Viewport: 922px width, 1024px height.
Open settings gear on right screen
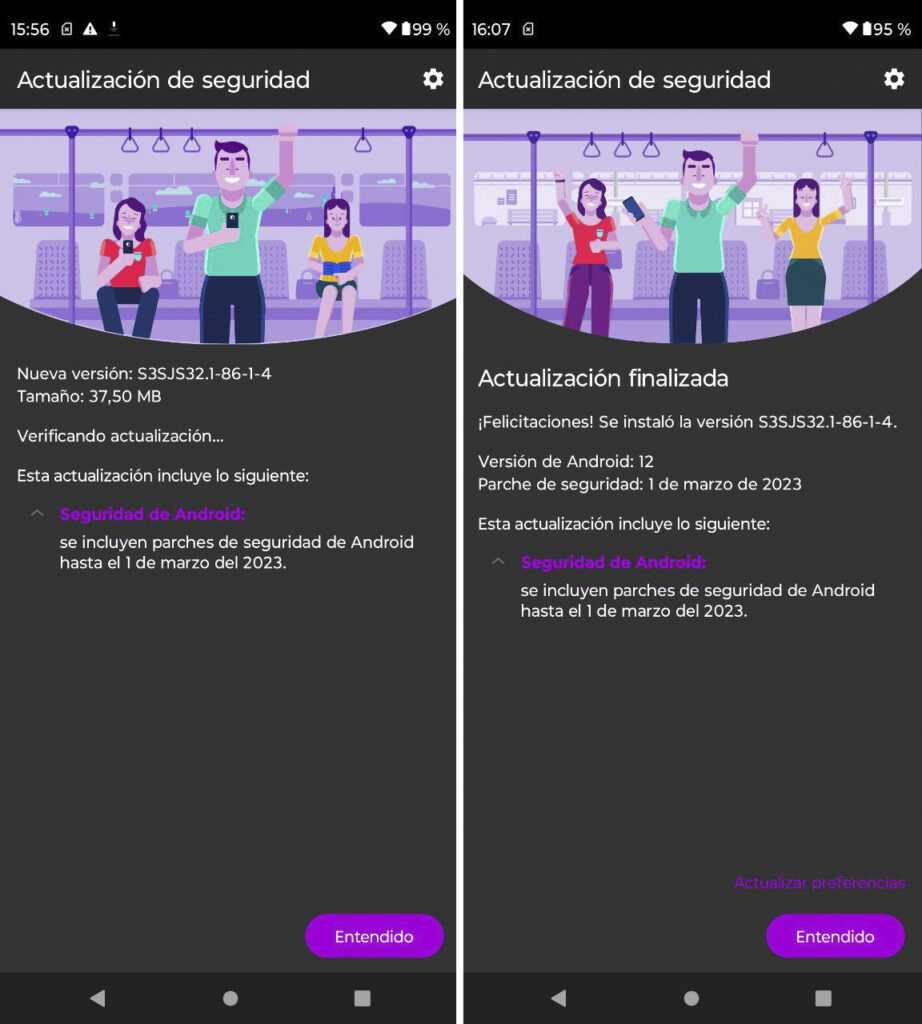pos(894,80)
